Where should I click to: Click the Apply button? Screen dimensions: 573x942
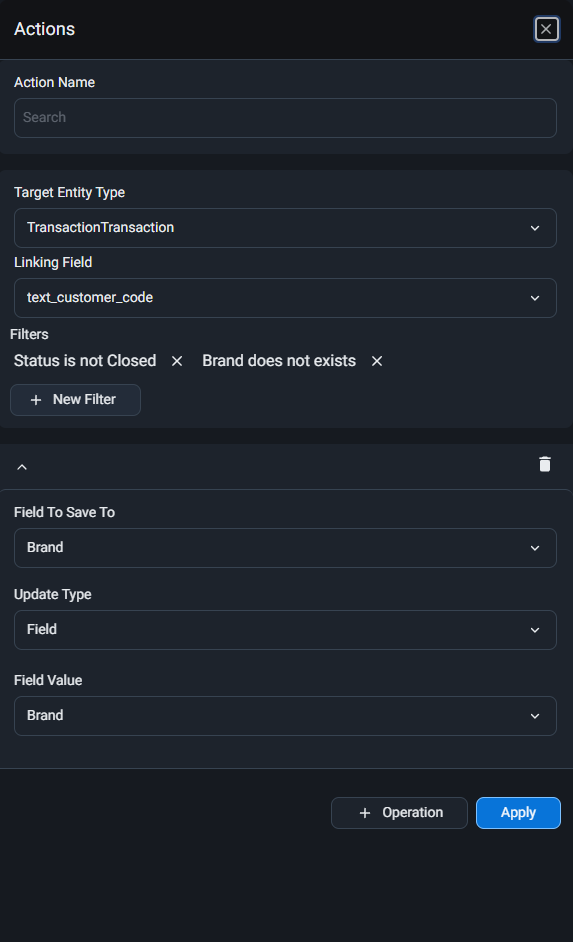[518, 813]
